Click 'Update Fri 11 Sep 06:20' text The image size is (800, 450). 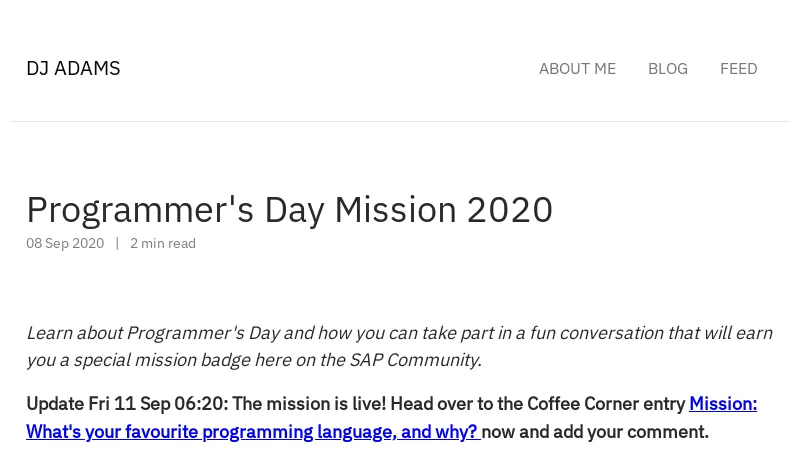[126, 404]
